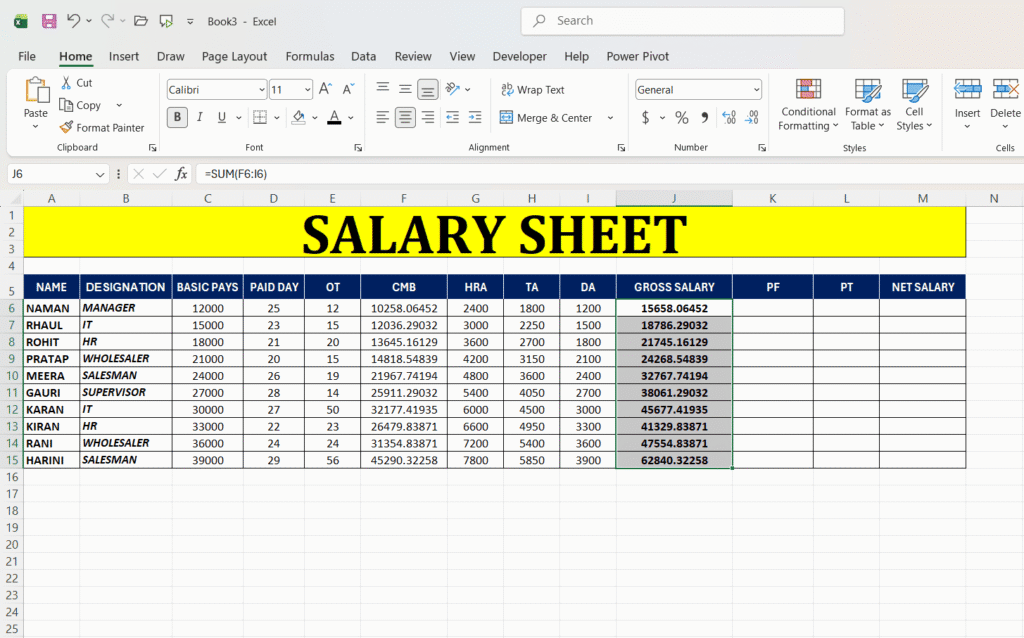Click the Increase Indent icon
The width and height of the screenshot is (1024, 638).
pyautogui.click(x=475, y=118)
